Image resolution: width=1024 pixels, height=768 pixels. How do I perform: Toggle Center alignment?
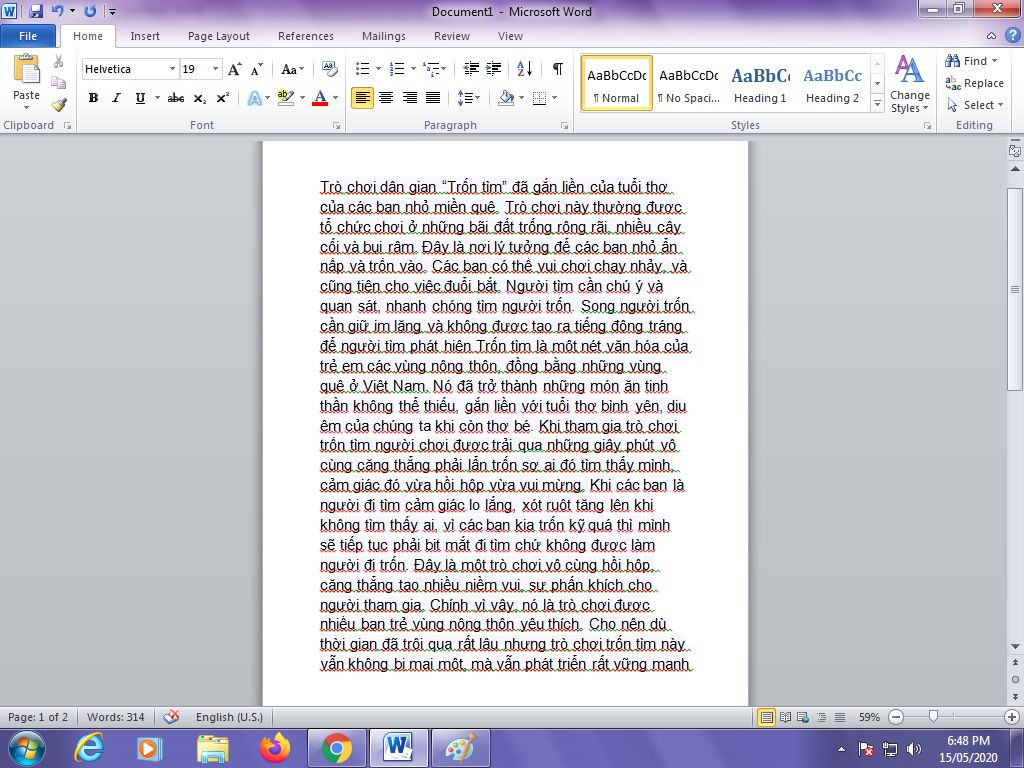click(x=386, y=98)
